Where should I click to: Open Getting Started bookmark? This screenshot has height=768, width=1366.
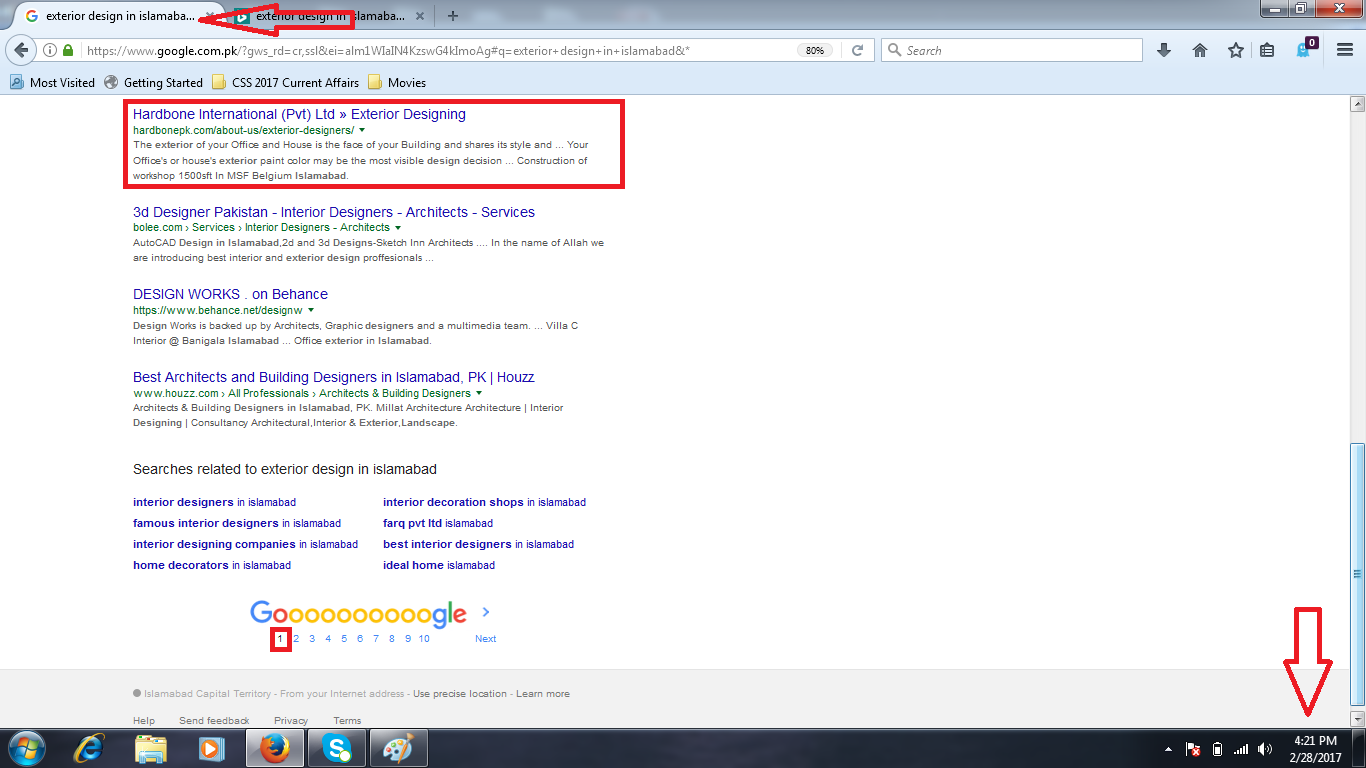pos(153,82)
